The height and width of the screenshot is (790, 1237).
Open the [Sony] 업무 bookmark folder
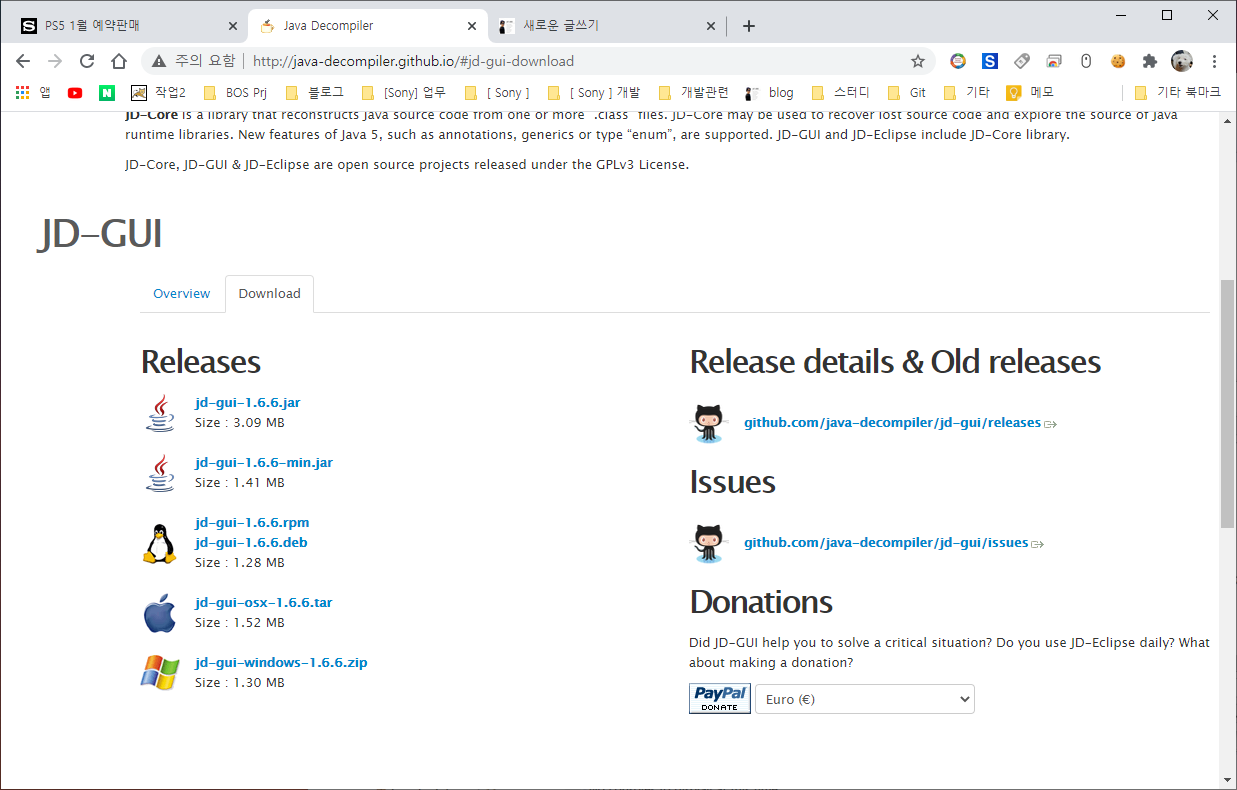click(403, 93)
